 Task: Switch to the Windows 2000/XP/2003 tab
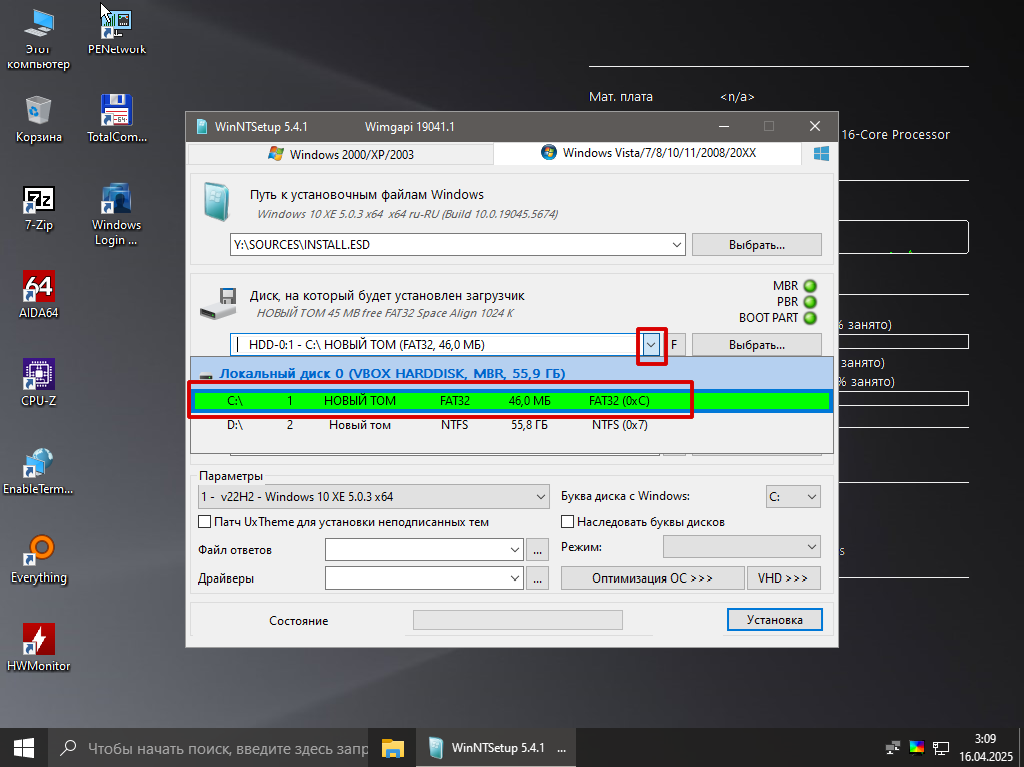(x=340, y=154)
